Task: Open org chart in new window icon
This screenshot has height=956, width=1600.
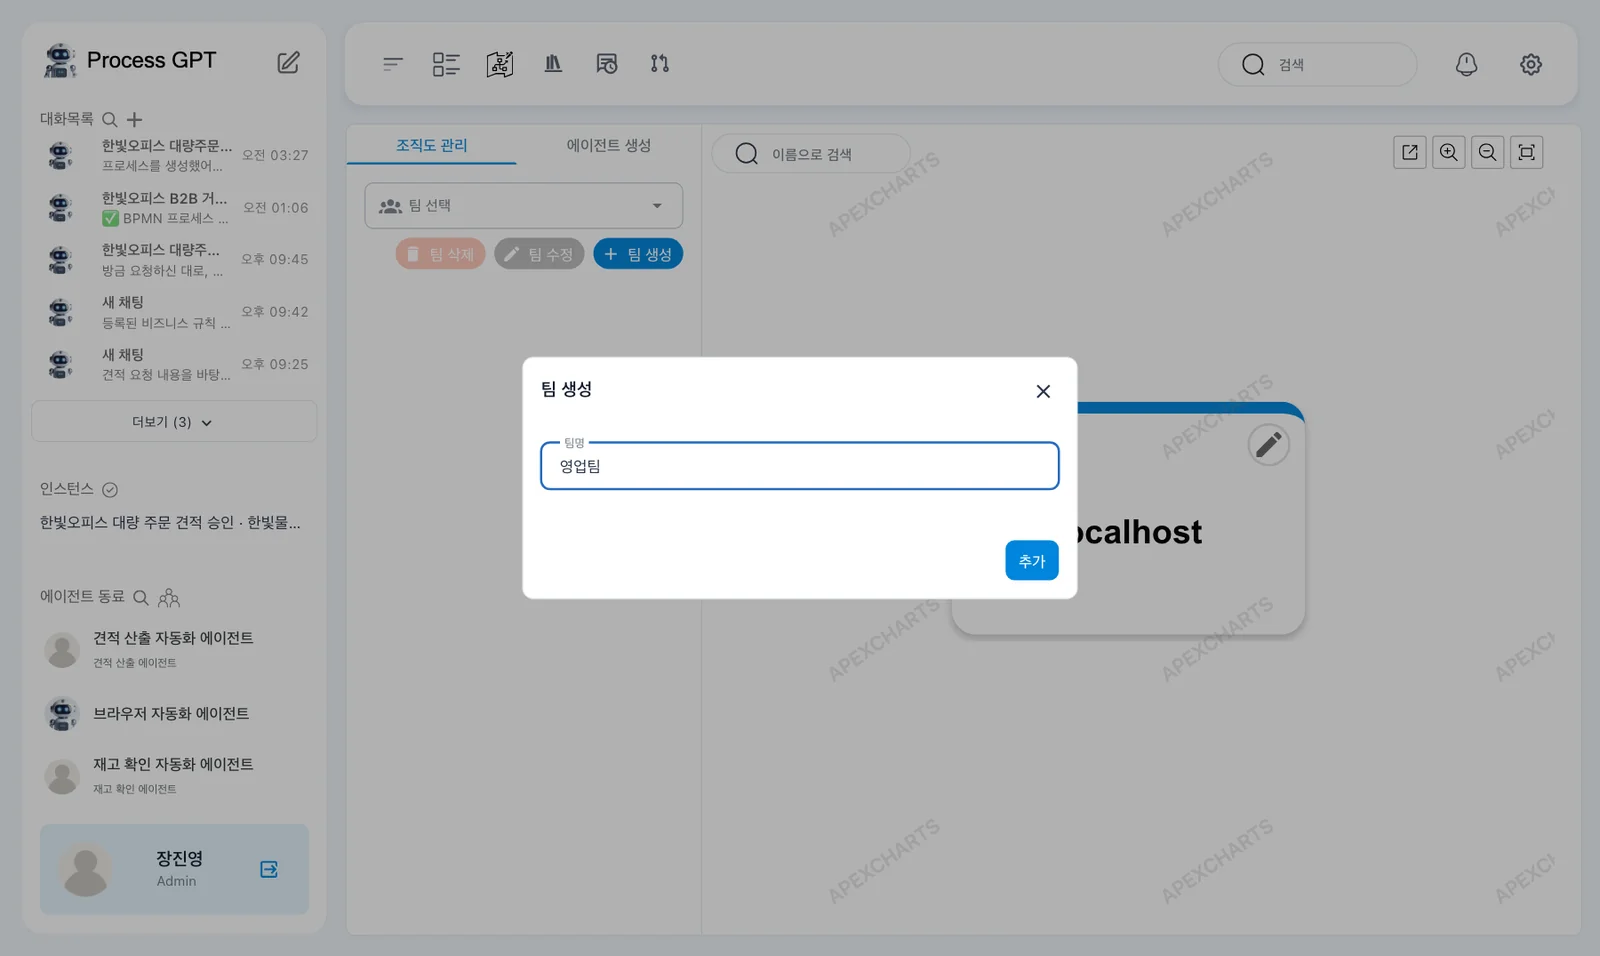Action: pos(1410,152)
